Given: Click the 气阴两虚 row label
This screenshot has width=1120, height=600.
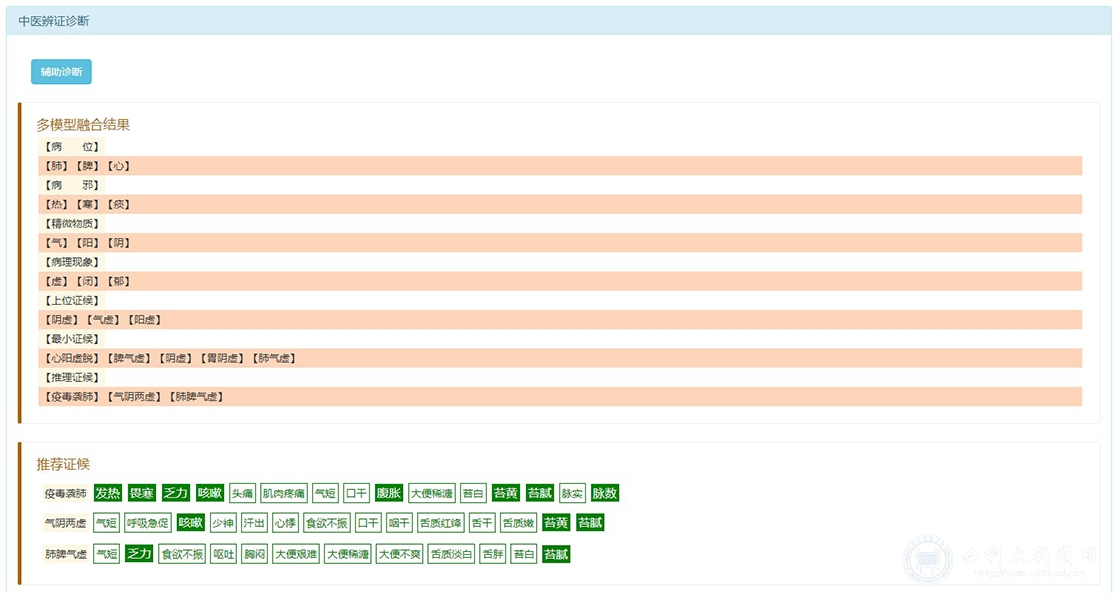Looking at the screenshot, I should pos(65,524).
